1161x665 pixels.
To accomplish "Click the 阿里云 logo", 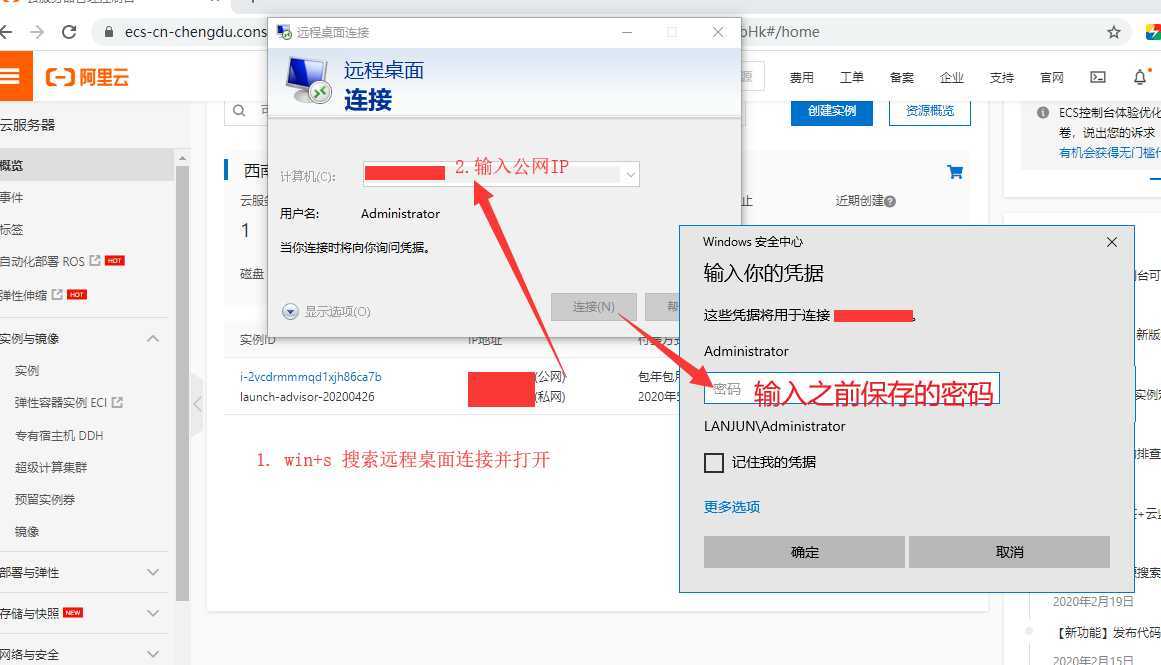I will [x=87, y=77].
